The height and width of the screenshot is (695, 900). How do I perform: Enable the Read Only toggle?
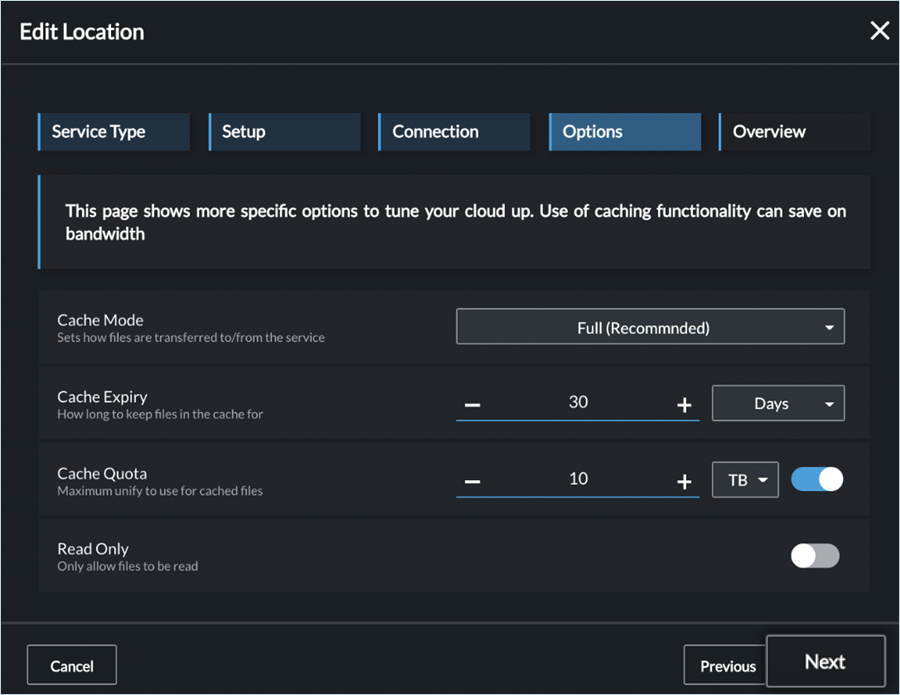815,556
